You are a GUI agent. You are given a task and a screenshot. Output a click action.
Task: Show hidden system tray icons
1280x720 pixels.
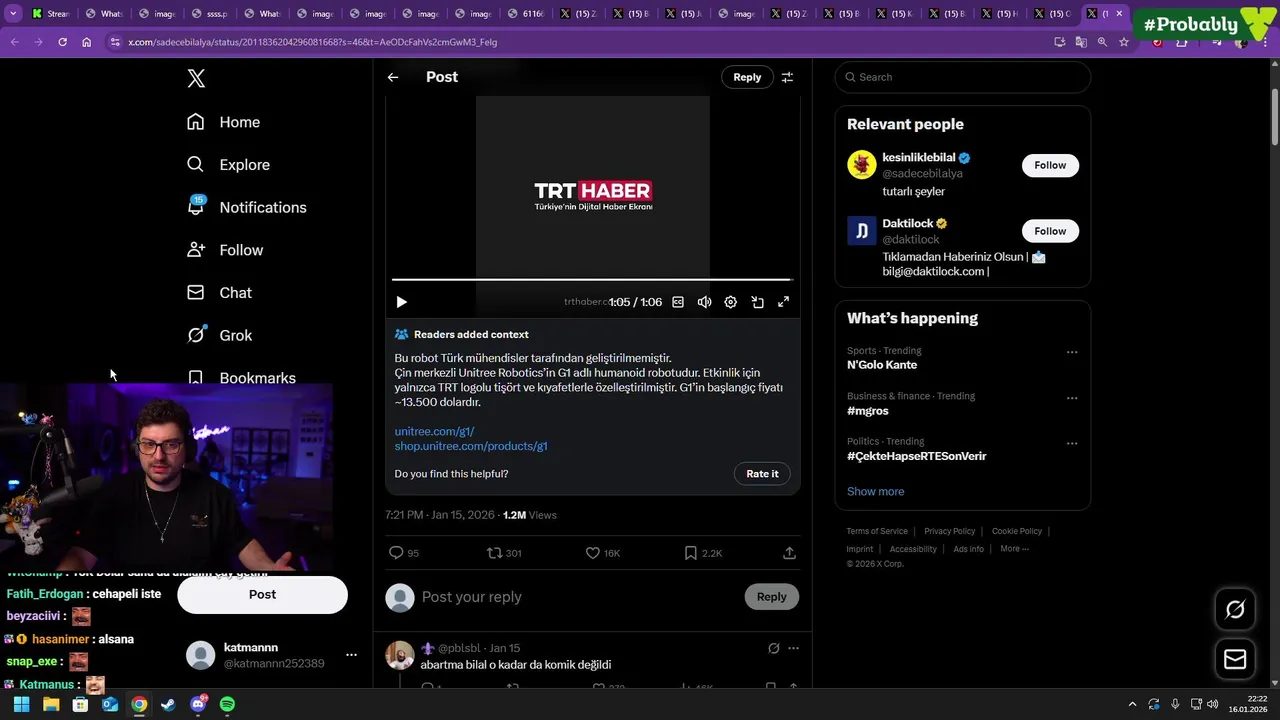pos(1132,704)
